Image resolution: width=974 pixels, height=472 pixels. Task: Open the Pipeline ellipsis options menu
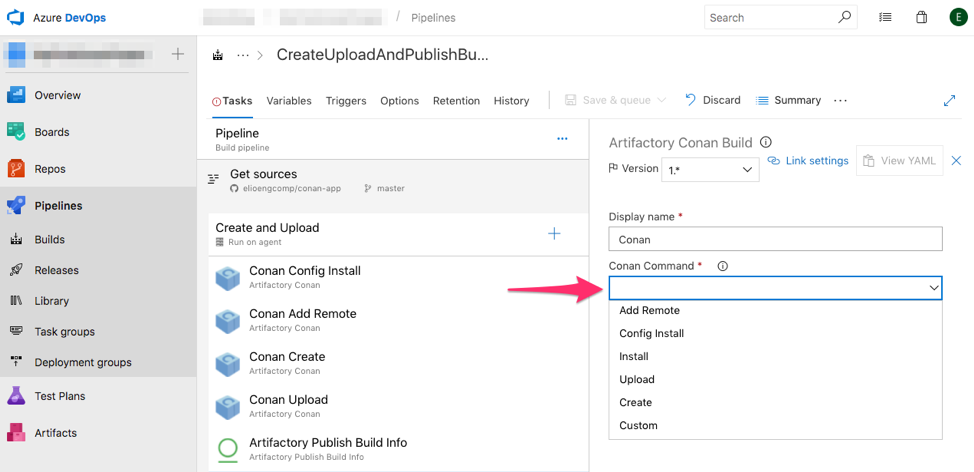point(562,139)
